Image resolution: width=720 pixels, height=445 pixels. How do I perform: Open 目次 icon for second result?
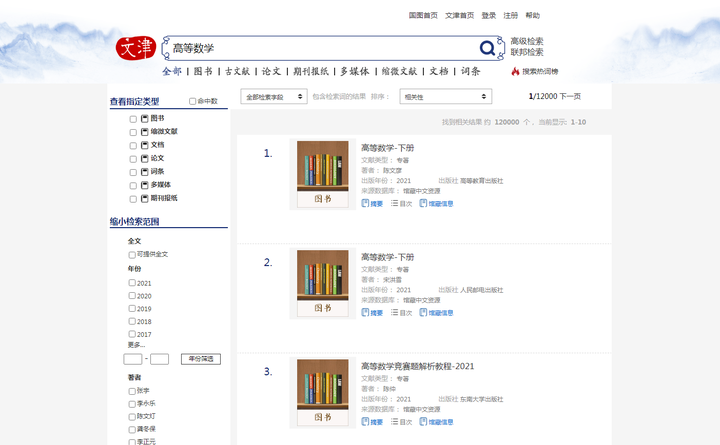click(394, 312)
